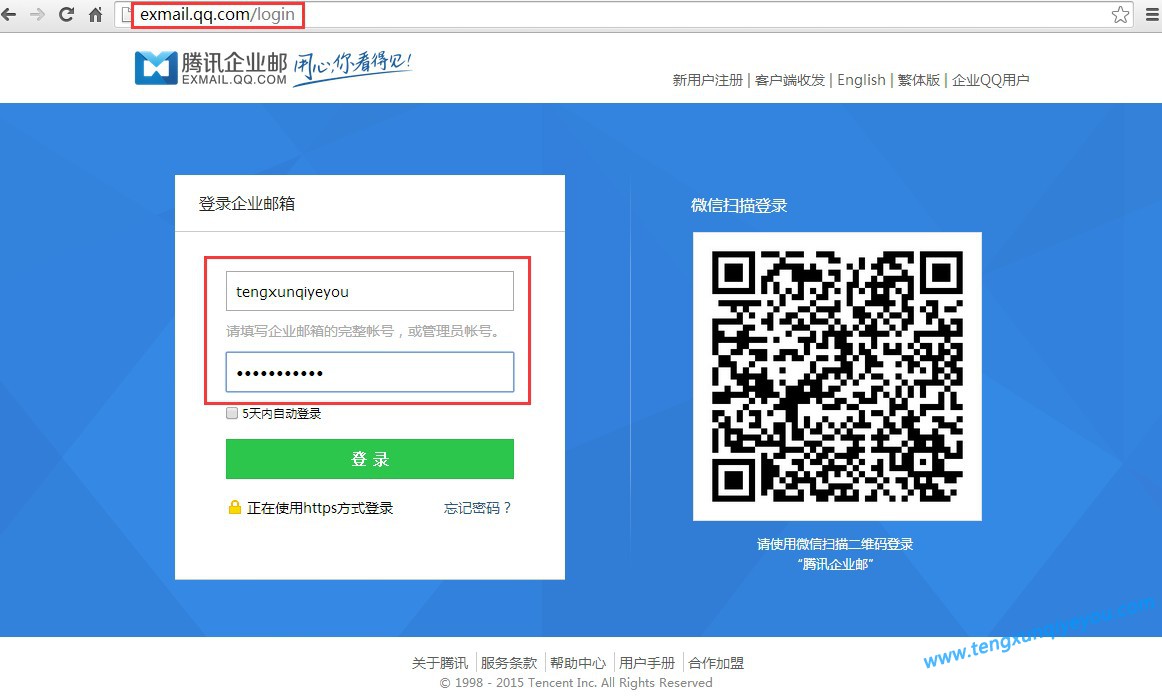This screenshot has width=1162, height=697.
Task: Open the 企业QQ用户 link
Action: (x=991, y=80)
